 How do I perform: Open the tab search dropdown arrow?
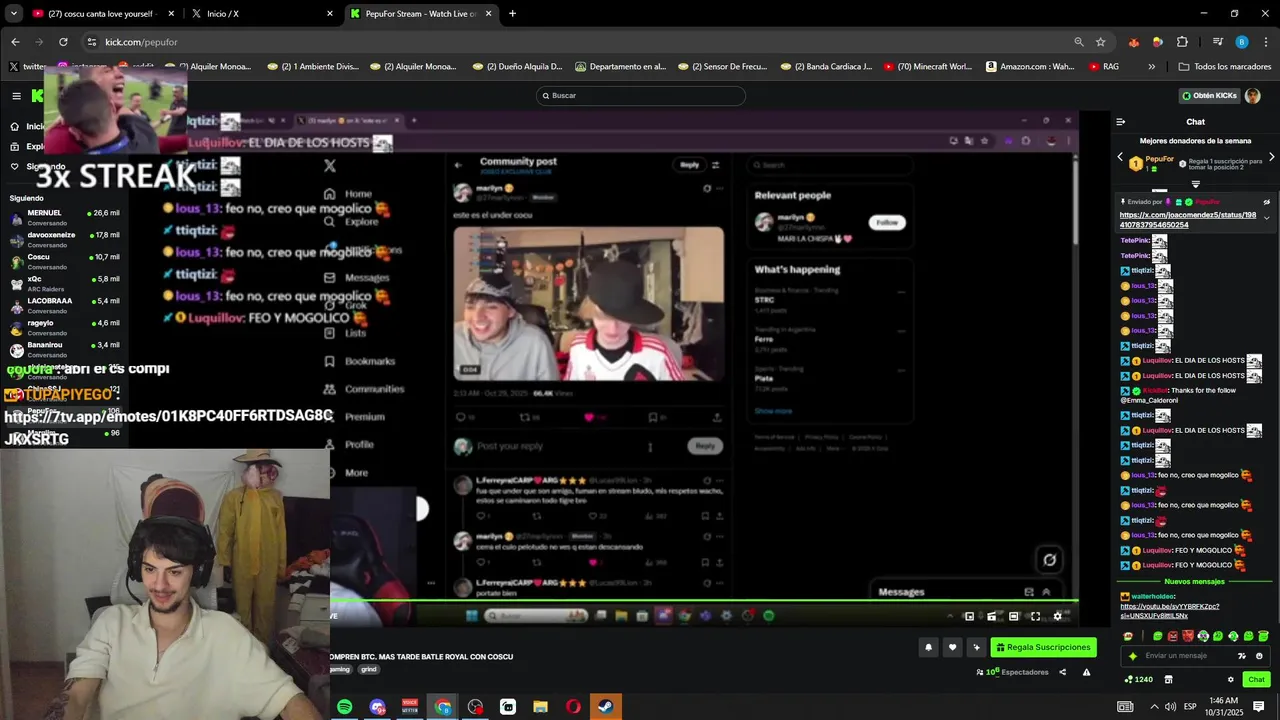pyautogui.click(x=13, y=14)
